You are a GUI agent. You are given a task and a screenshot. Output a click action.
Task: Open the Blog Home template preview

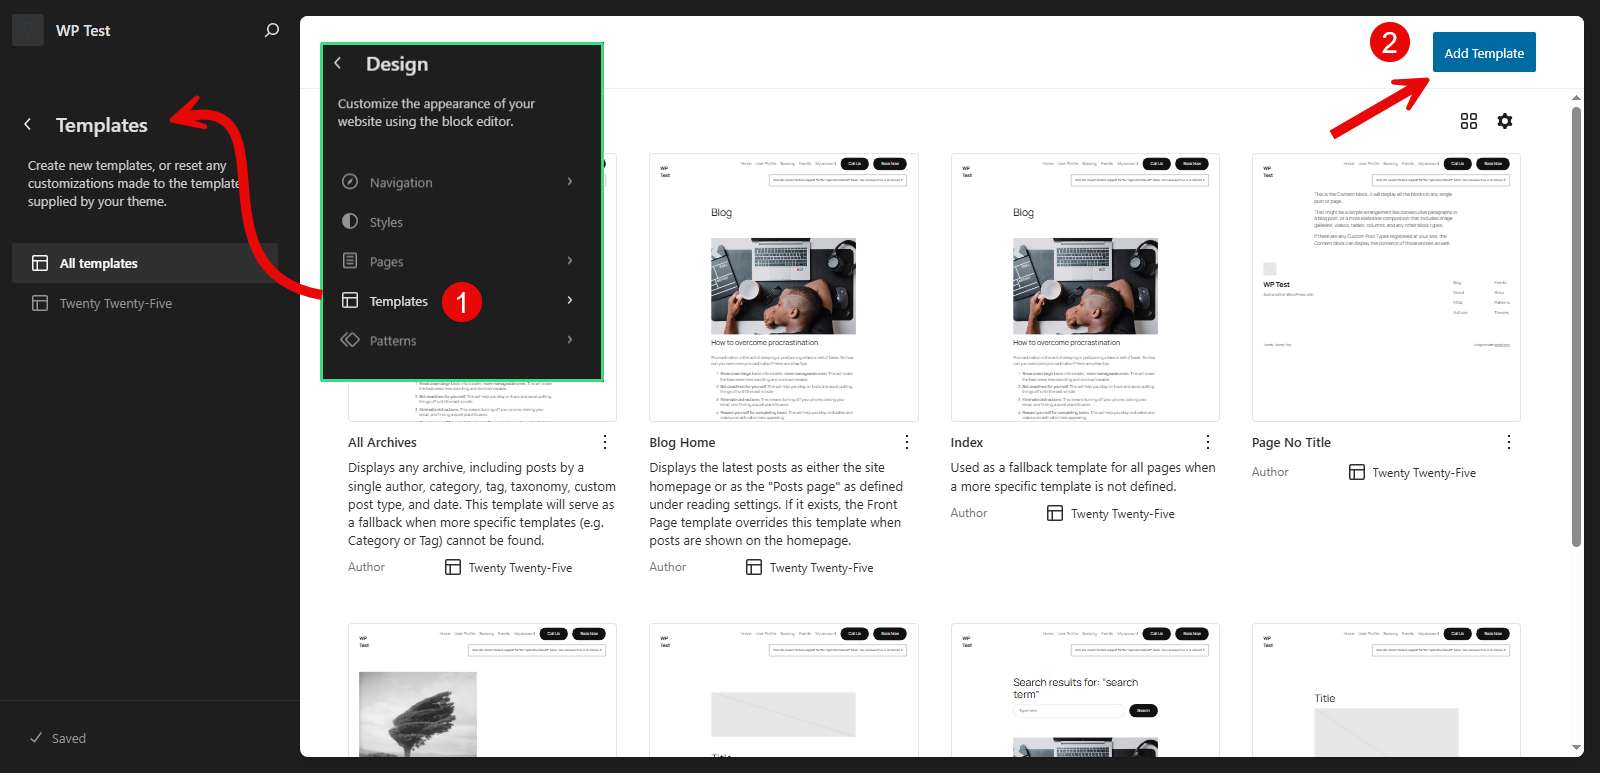pos(783,287)
